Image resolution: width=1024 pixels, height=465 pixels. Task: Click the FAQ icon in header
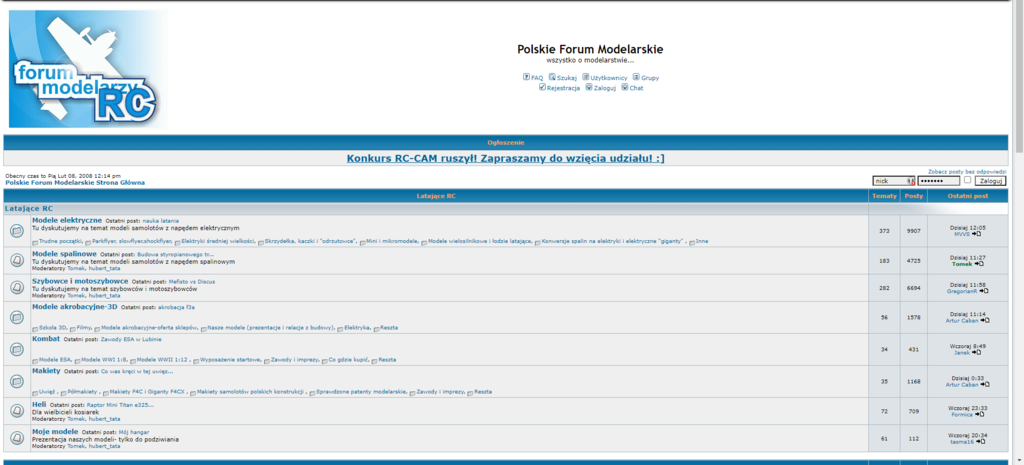point(526,77)
